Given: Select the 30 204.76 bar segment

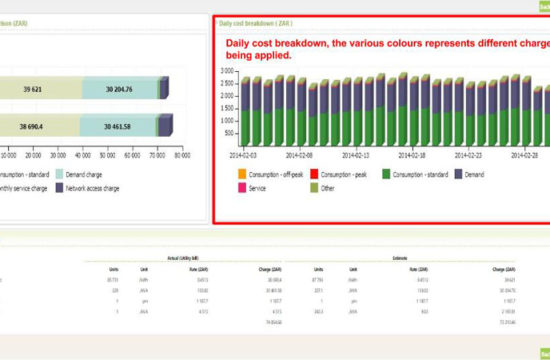Looking at the screenshot, I should pos(120,89).
